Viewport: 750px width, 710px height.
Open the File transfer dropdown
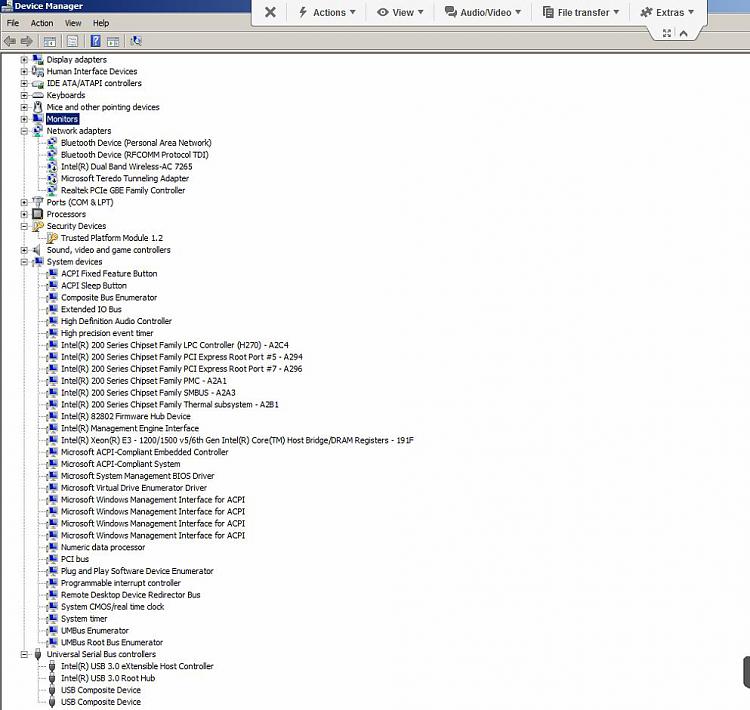point(581,12)
